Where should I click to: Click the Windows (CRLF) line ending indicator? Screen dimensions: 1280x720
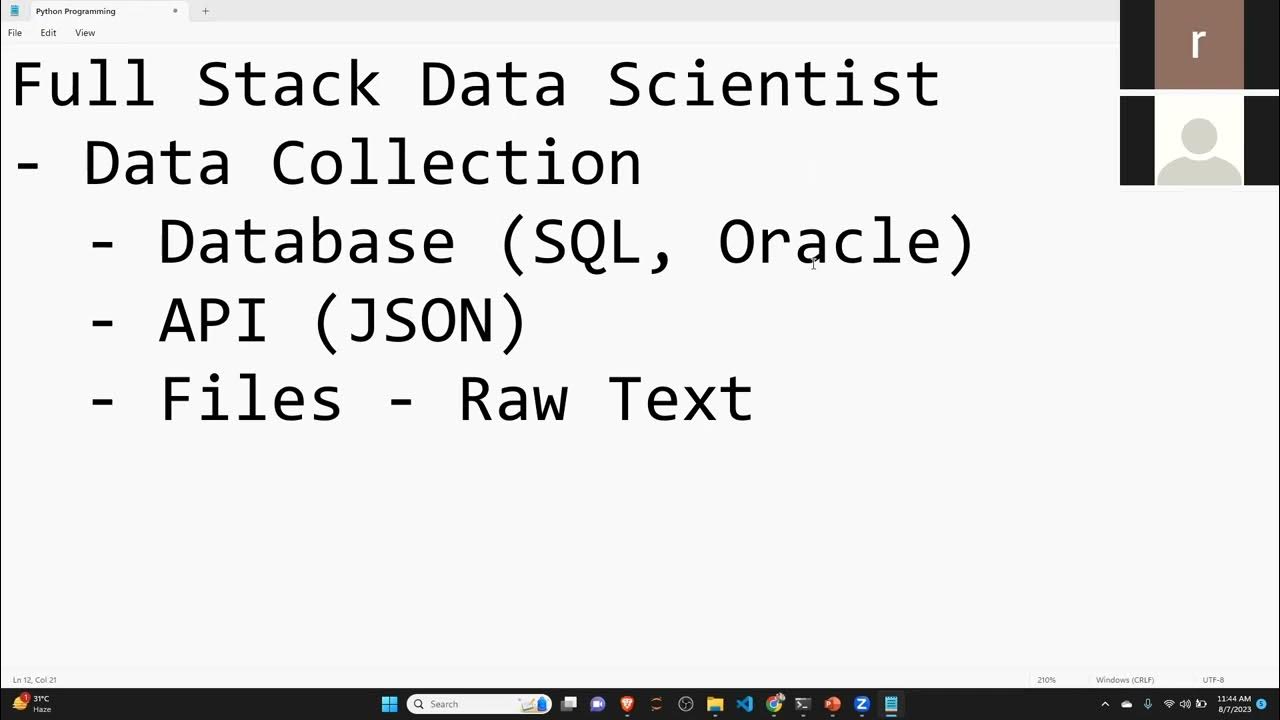click(x=1125, y=680)
